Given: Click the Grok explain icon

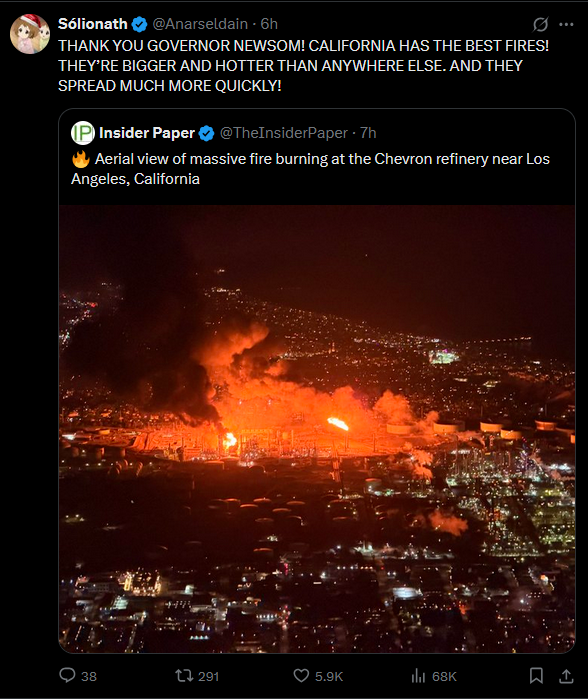Looking at the screenshot, I should coord(540,25).
